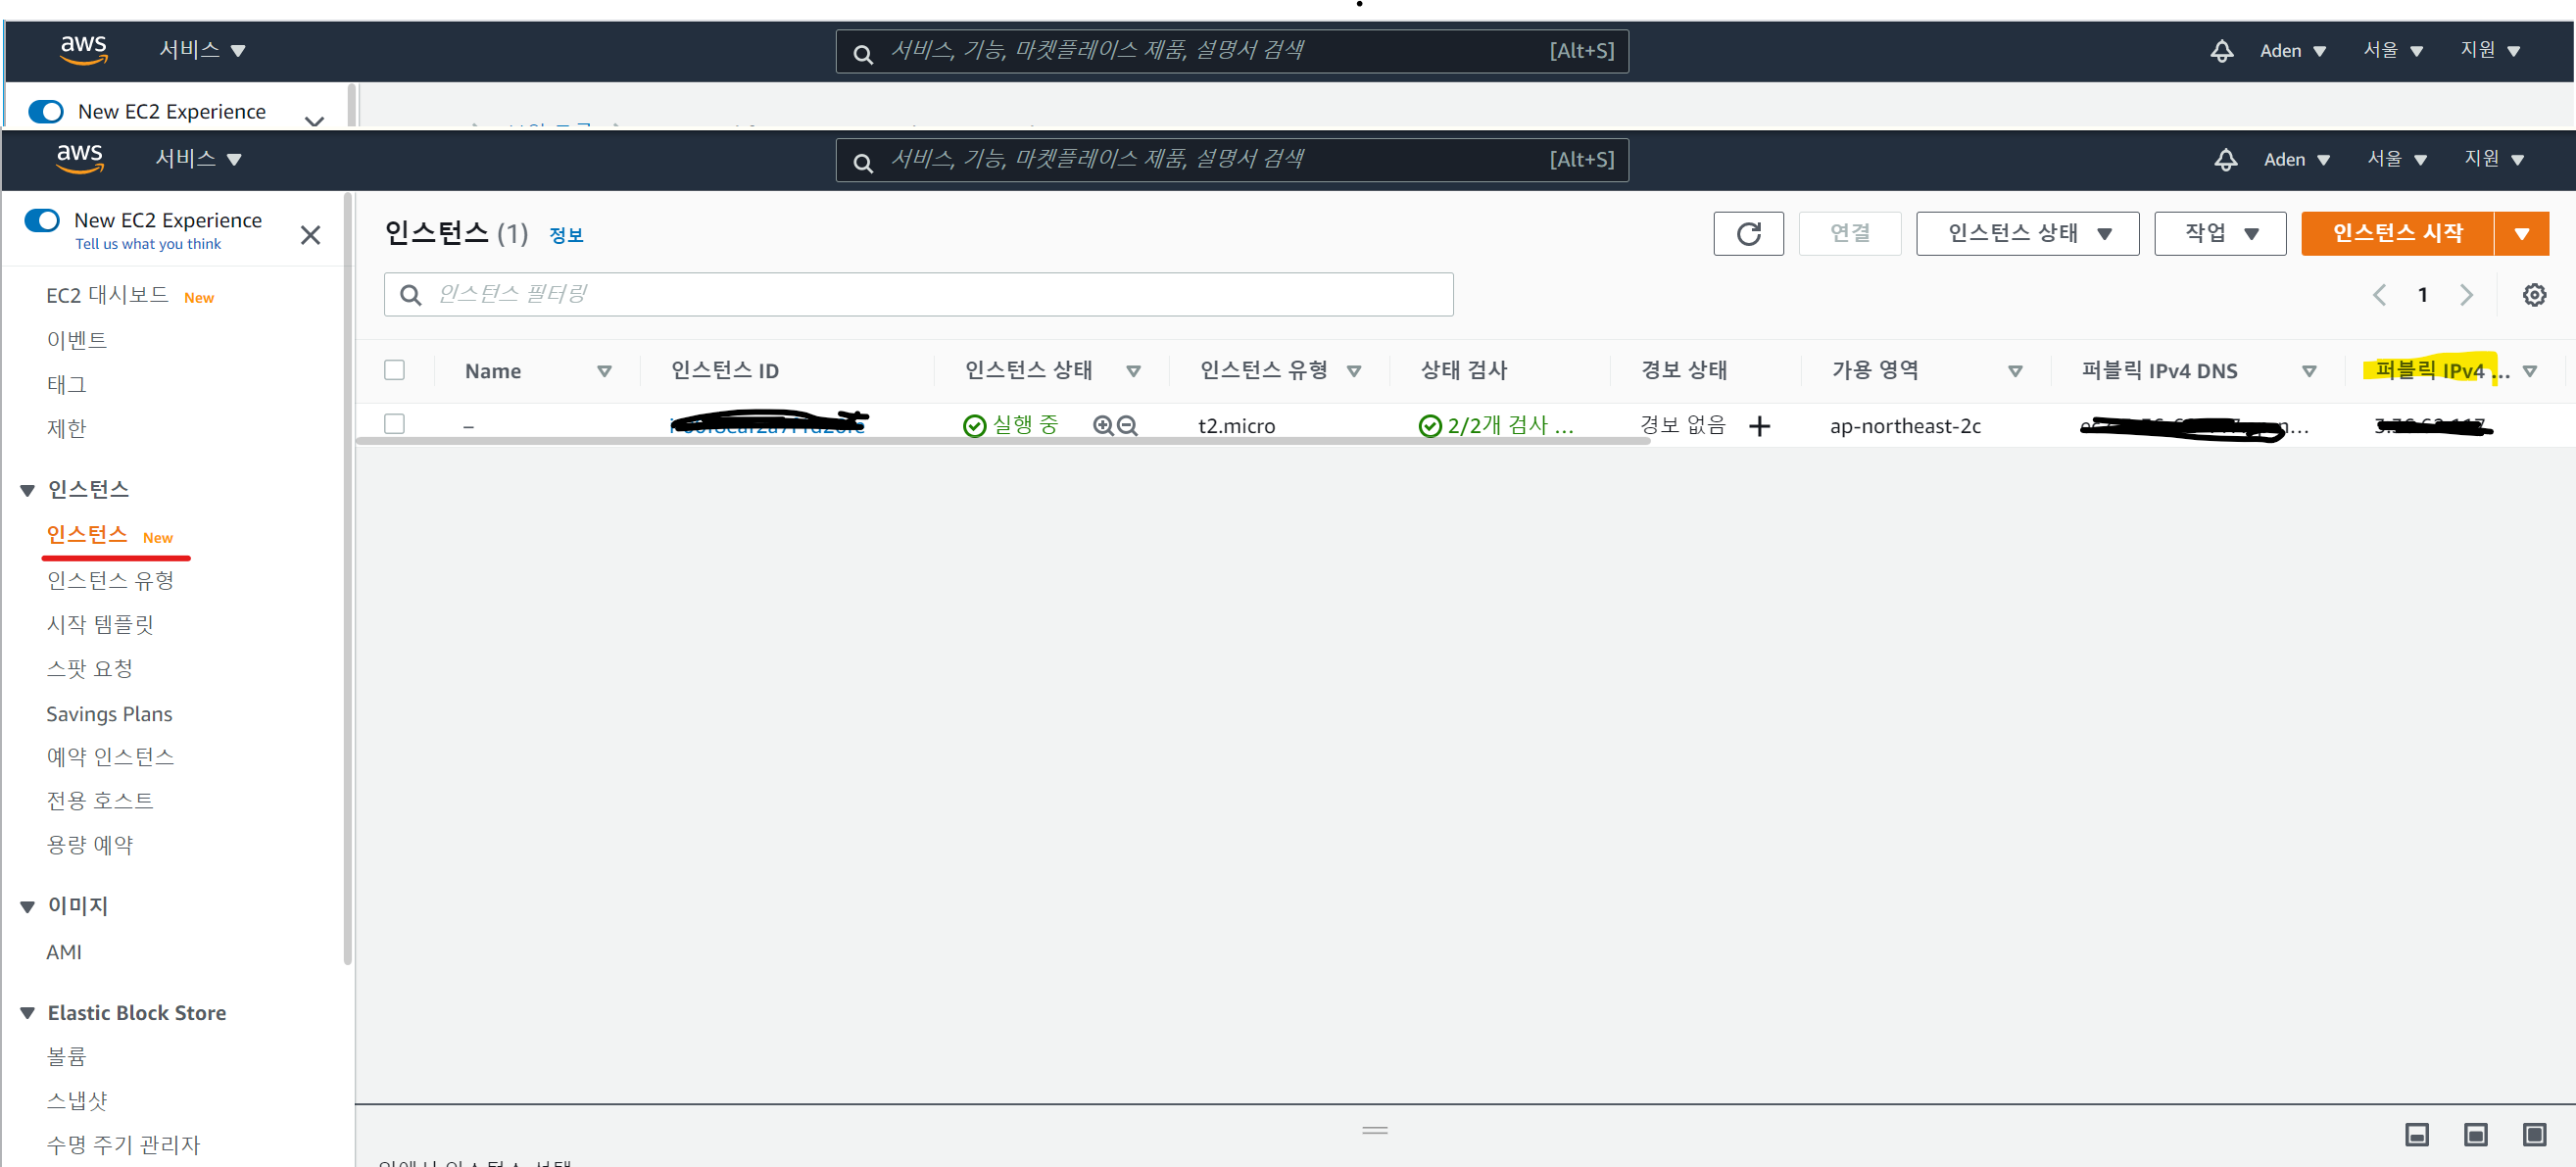Open the 서울 region menu
This screenshot has width=2576, height=1167.
(2396, 160)
